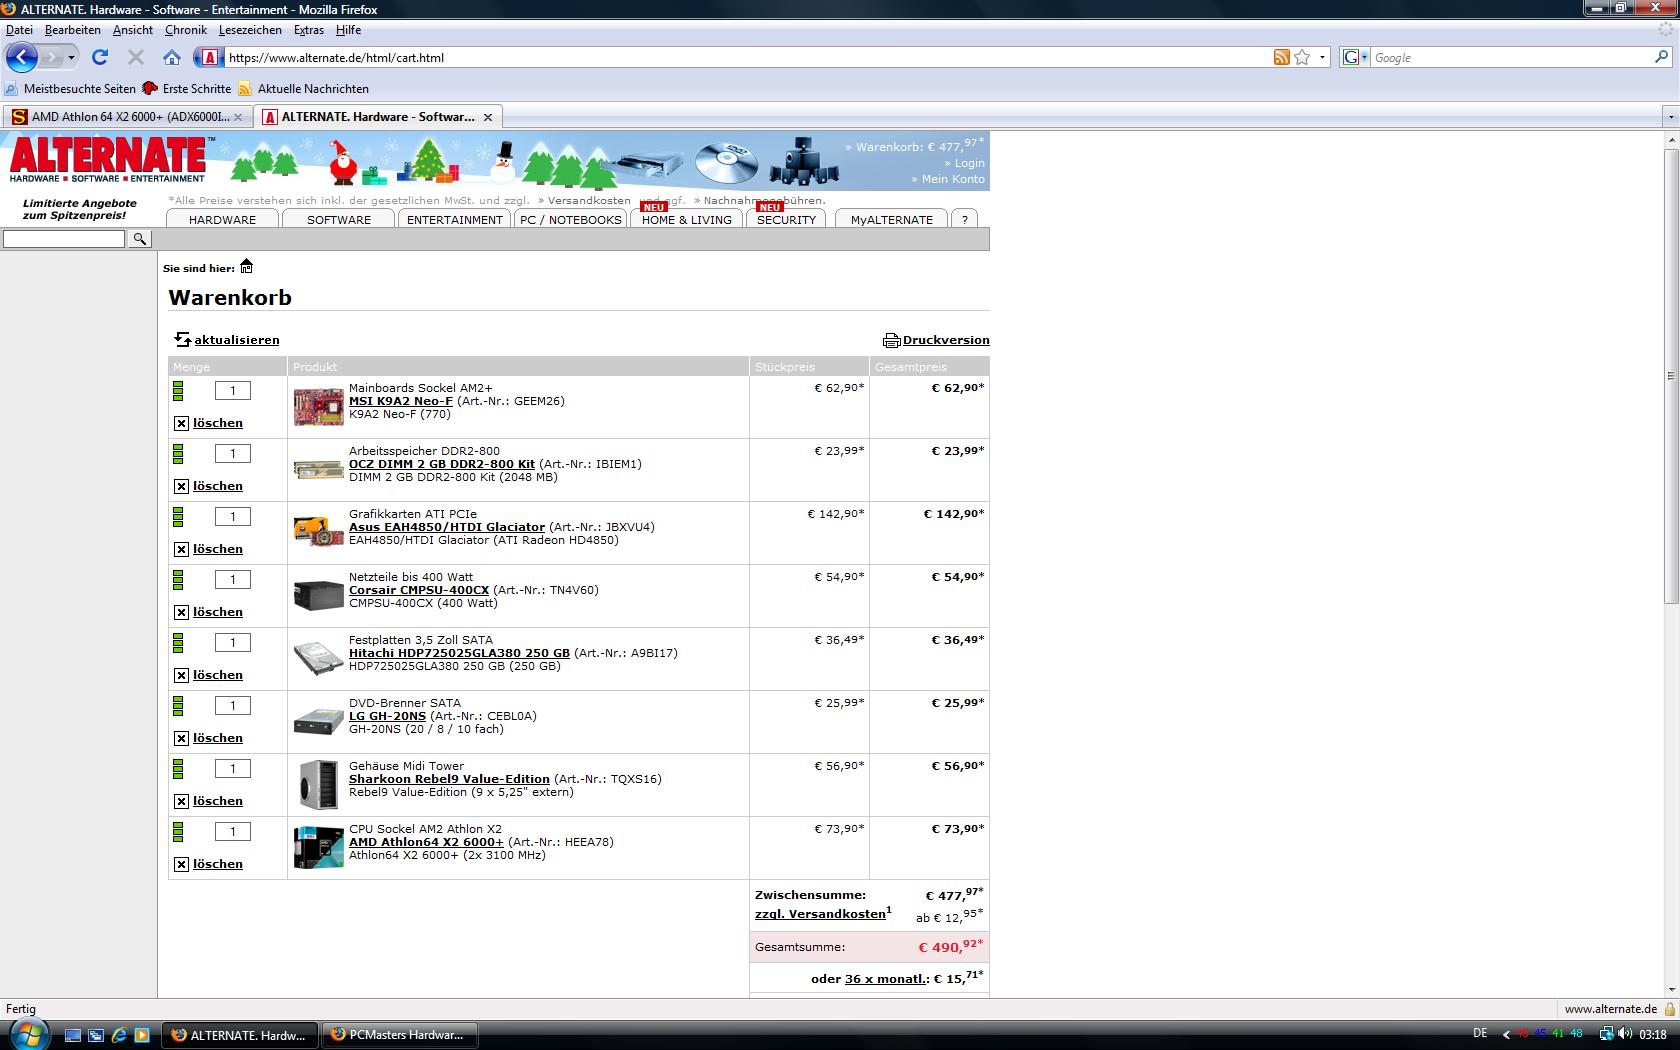Click the home icon in the Firefox toolbar

172,57
